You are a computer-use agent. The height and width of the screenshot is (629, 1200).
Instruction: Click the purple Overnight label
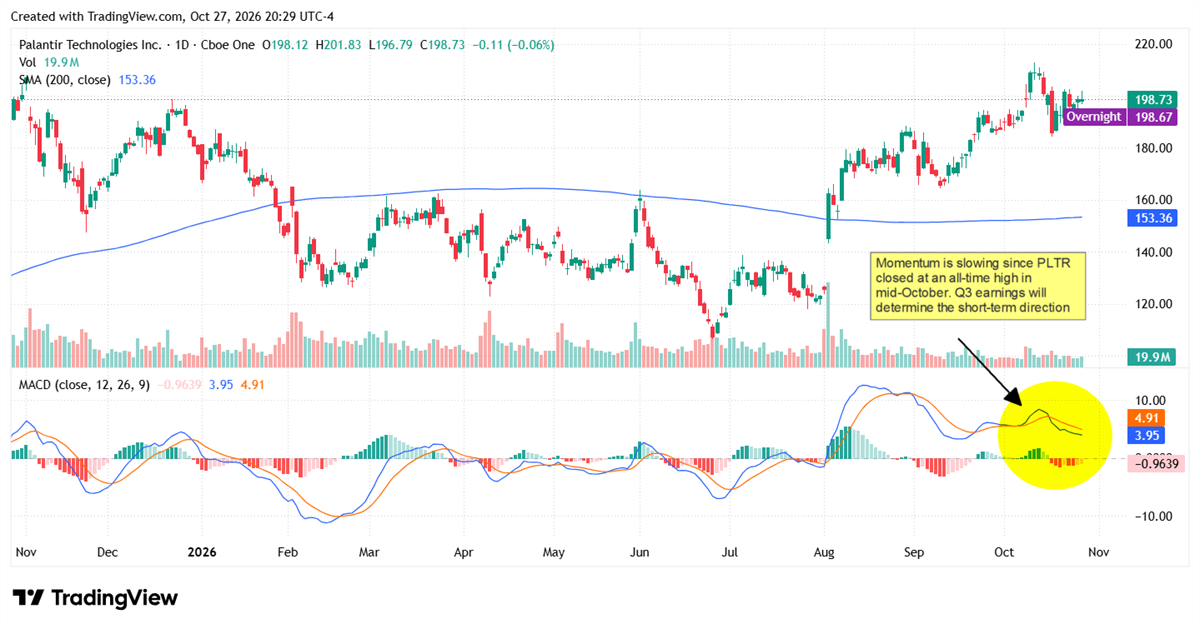(x=1093, y=117)
